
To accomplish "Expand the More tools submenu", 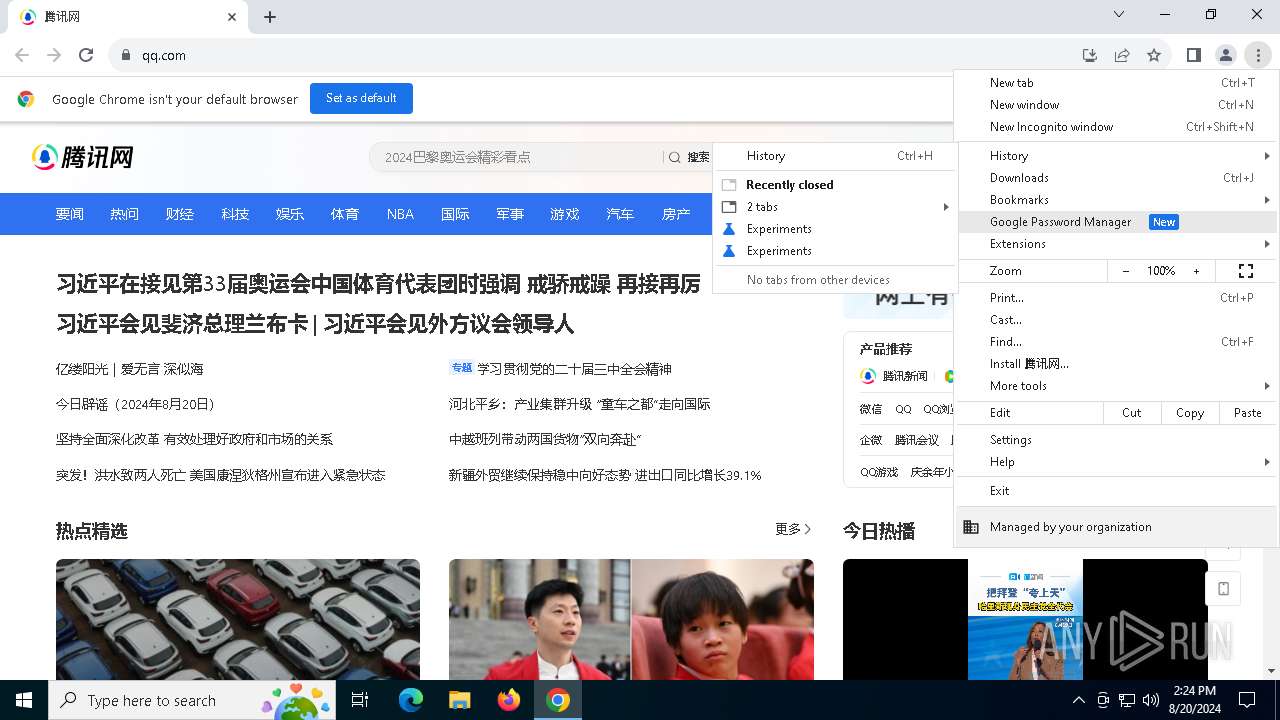I will click(1117, 386).
